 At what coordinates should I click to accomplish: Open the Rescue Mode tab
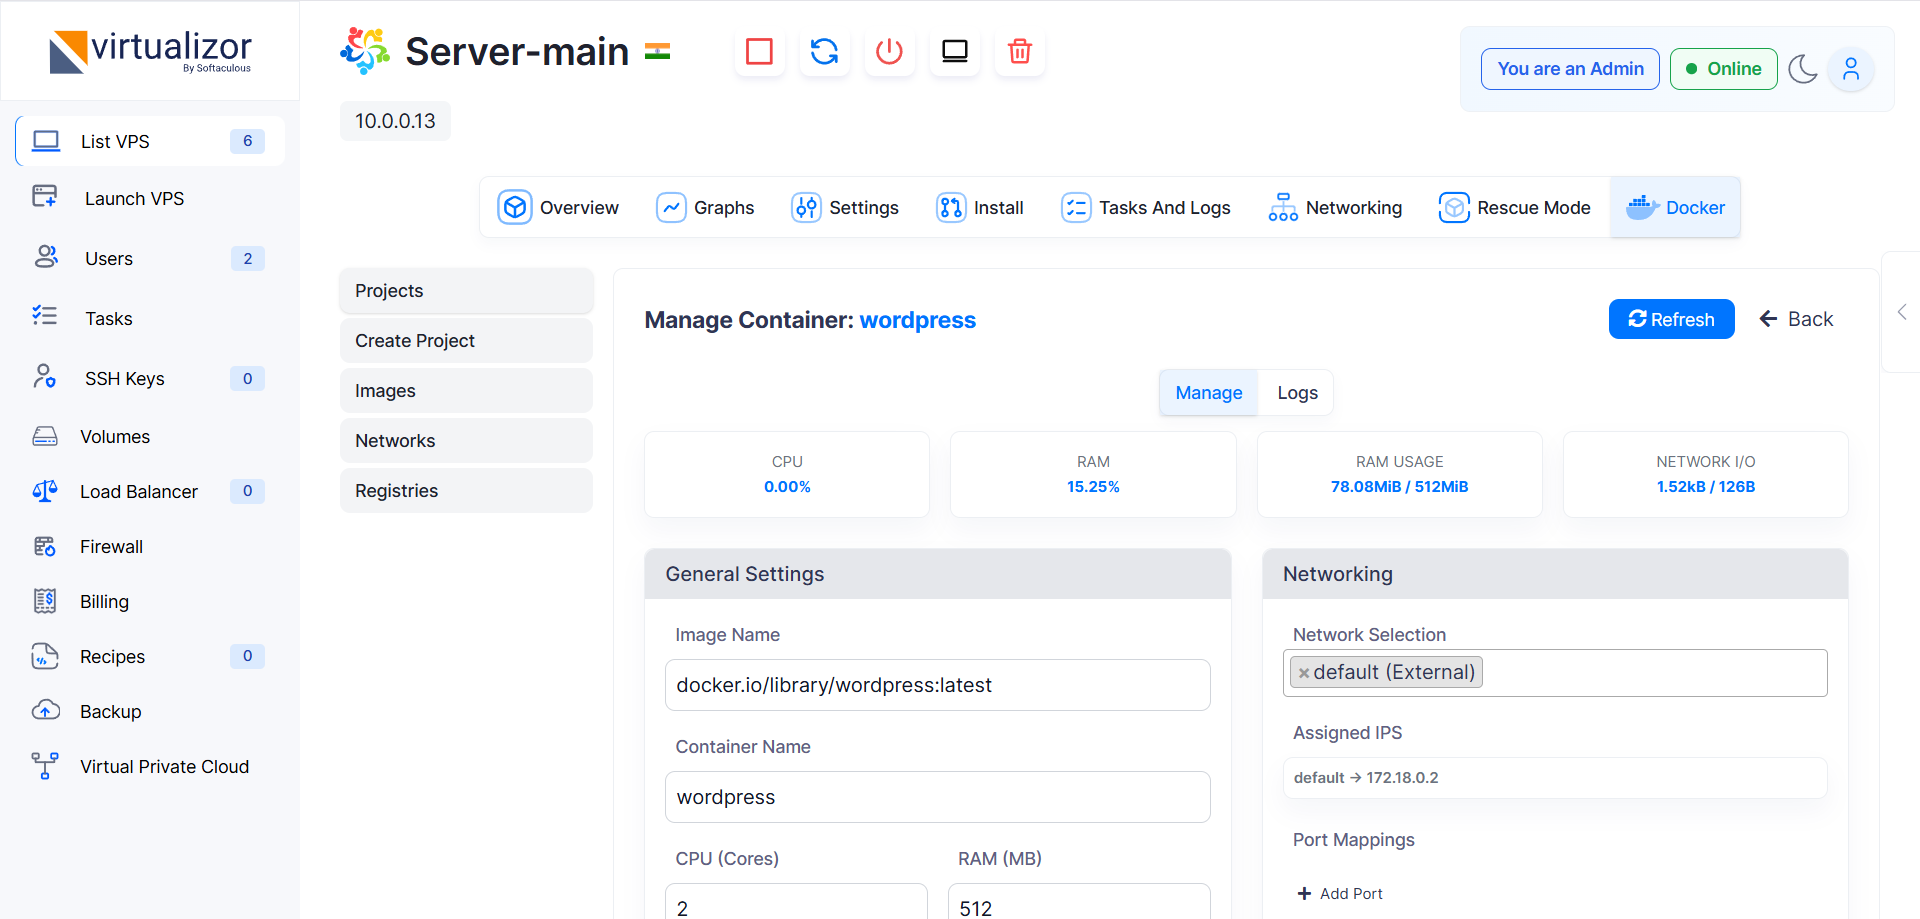click(1514, 207)
